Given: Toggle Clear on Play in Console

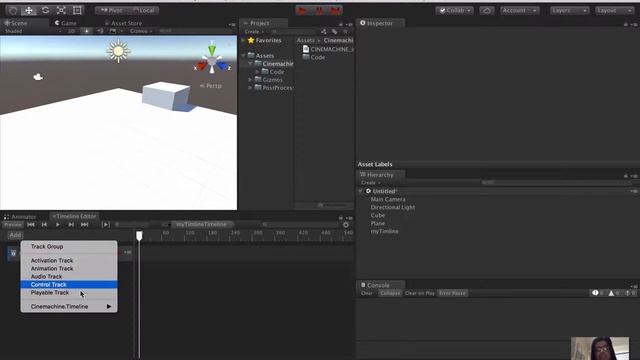Looking at the screenshot, I should 420,293.
